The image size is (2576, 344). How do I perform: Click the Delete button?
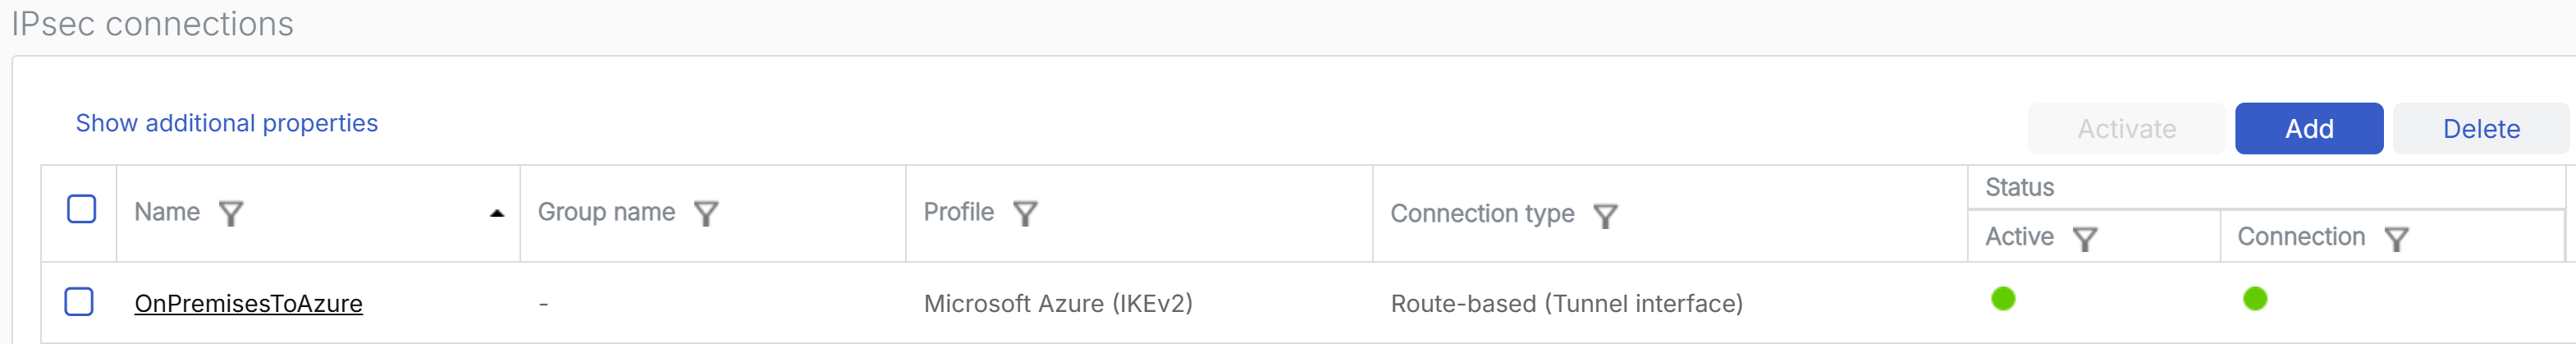(2480, 129)
